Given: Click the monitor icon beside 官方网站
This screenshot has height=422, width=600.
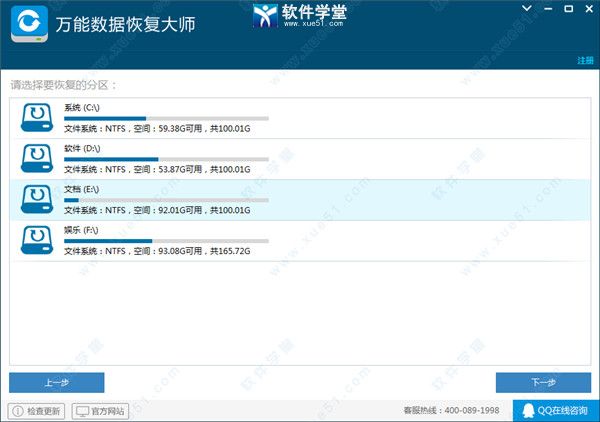Looking at the screenshot, I should tap(81, 411).
